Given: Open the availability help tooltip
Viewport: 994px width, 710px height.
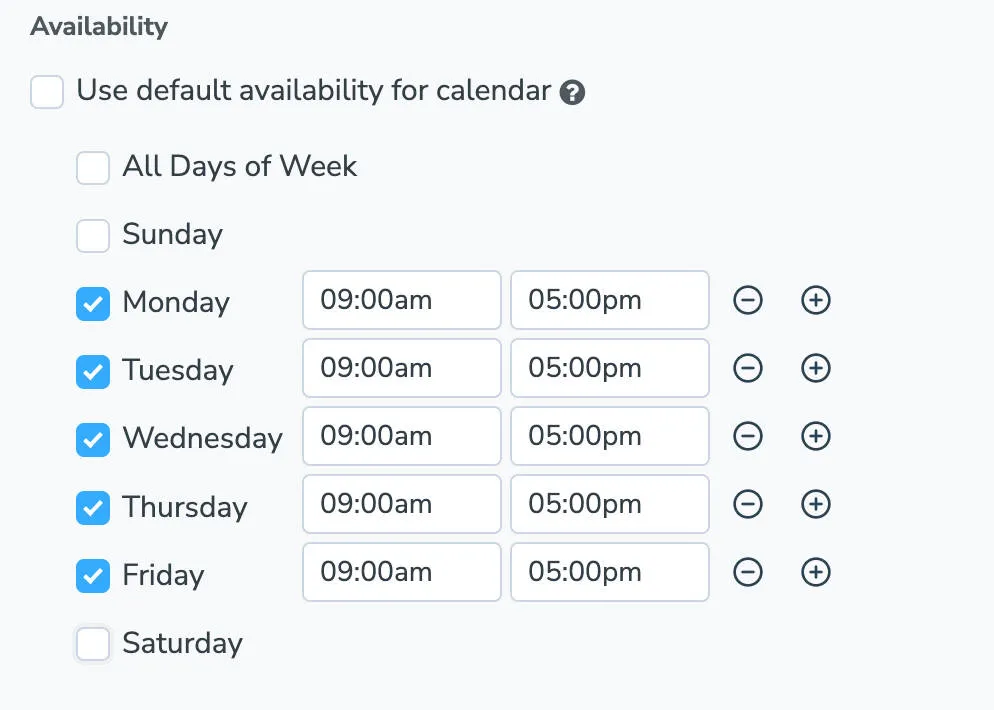Looking at the screenshot, I should [573, 92].
